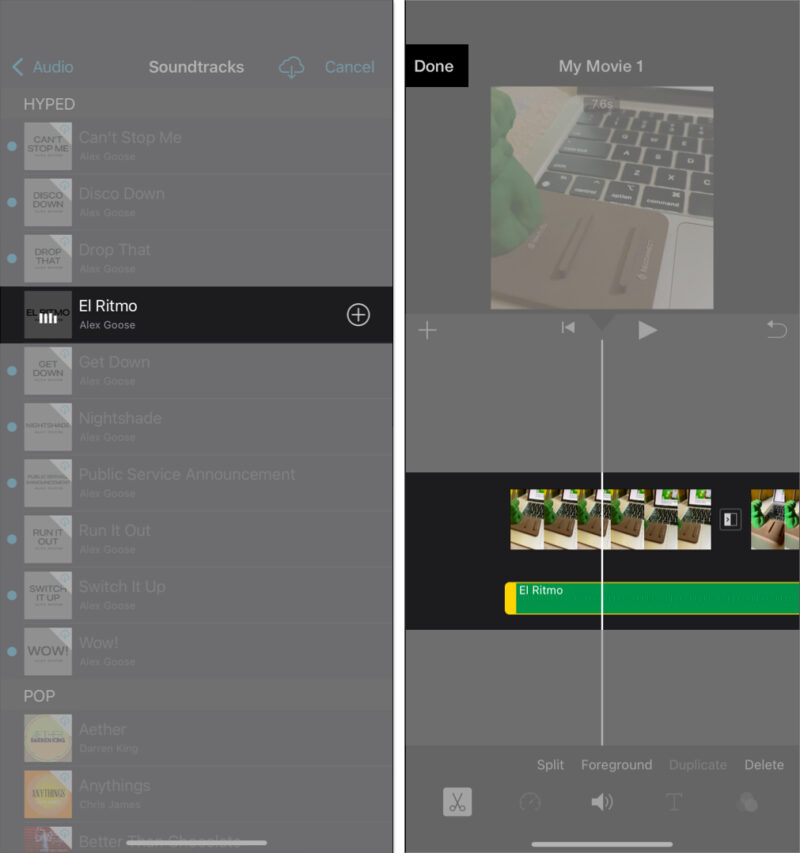Viewport: 800px width, 853px height.
Task: Open the clip Speed control icon
Action: click(530, 801)
